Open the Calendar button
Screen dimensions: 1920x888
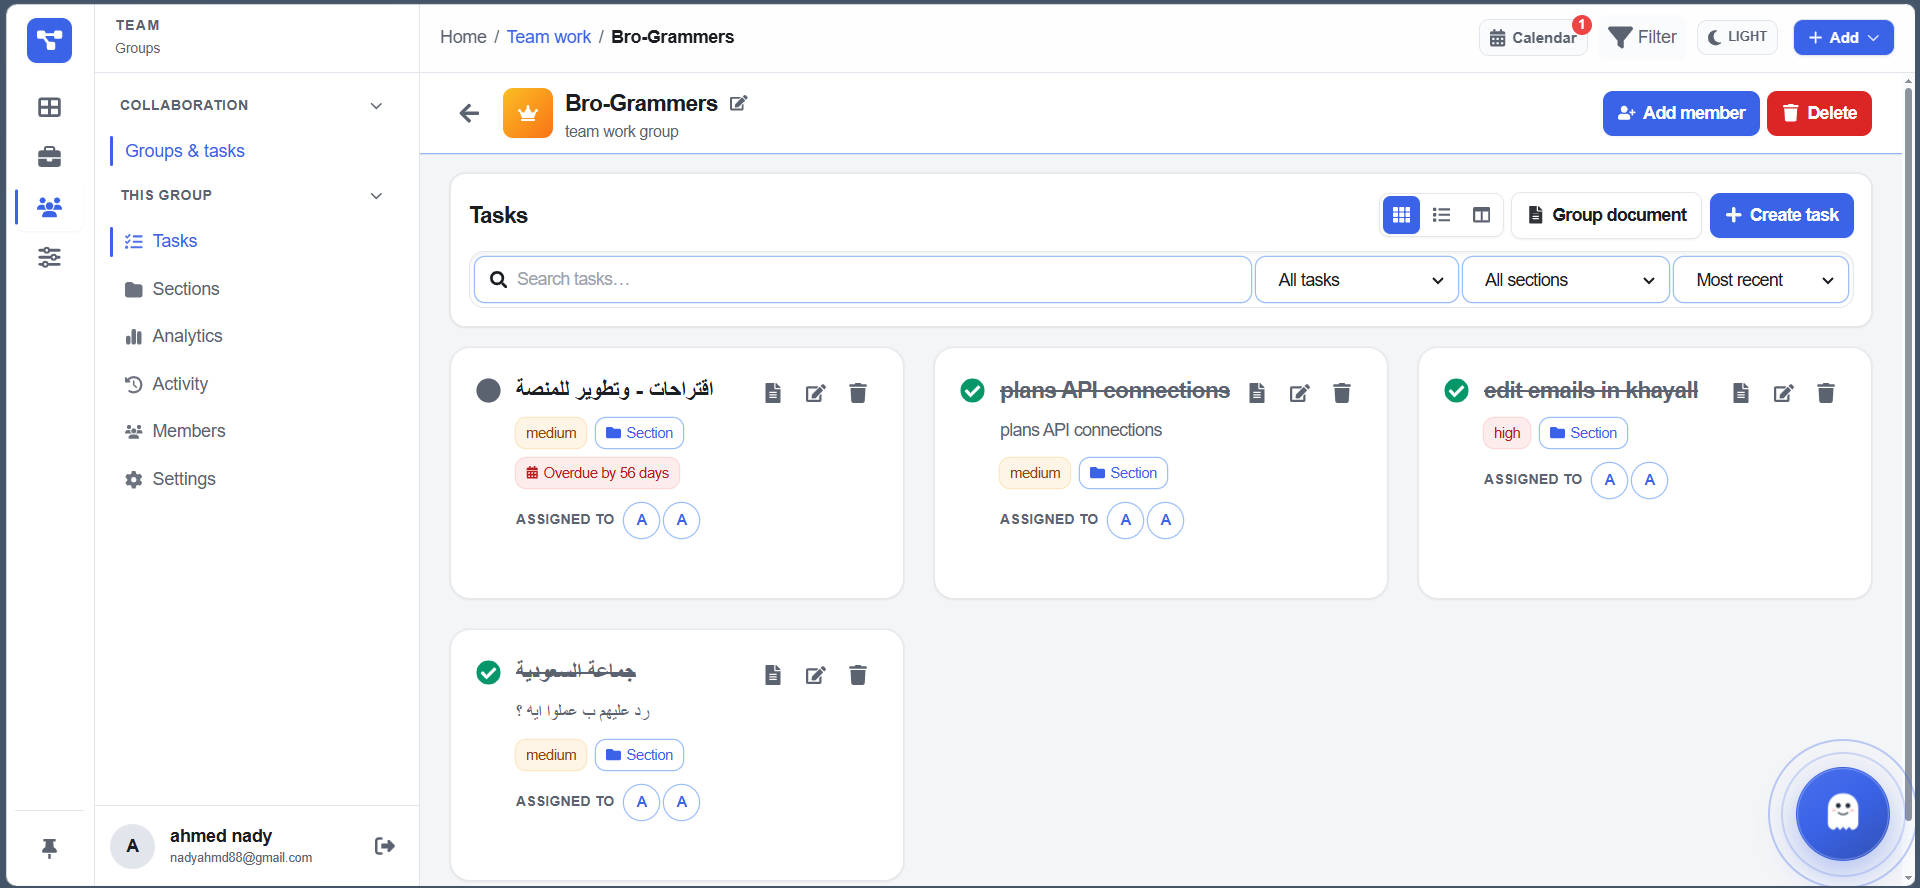(1533, 37)
